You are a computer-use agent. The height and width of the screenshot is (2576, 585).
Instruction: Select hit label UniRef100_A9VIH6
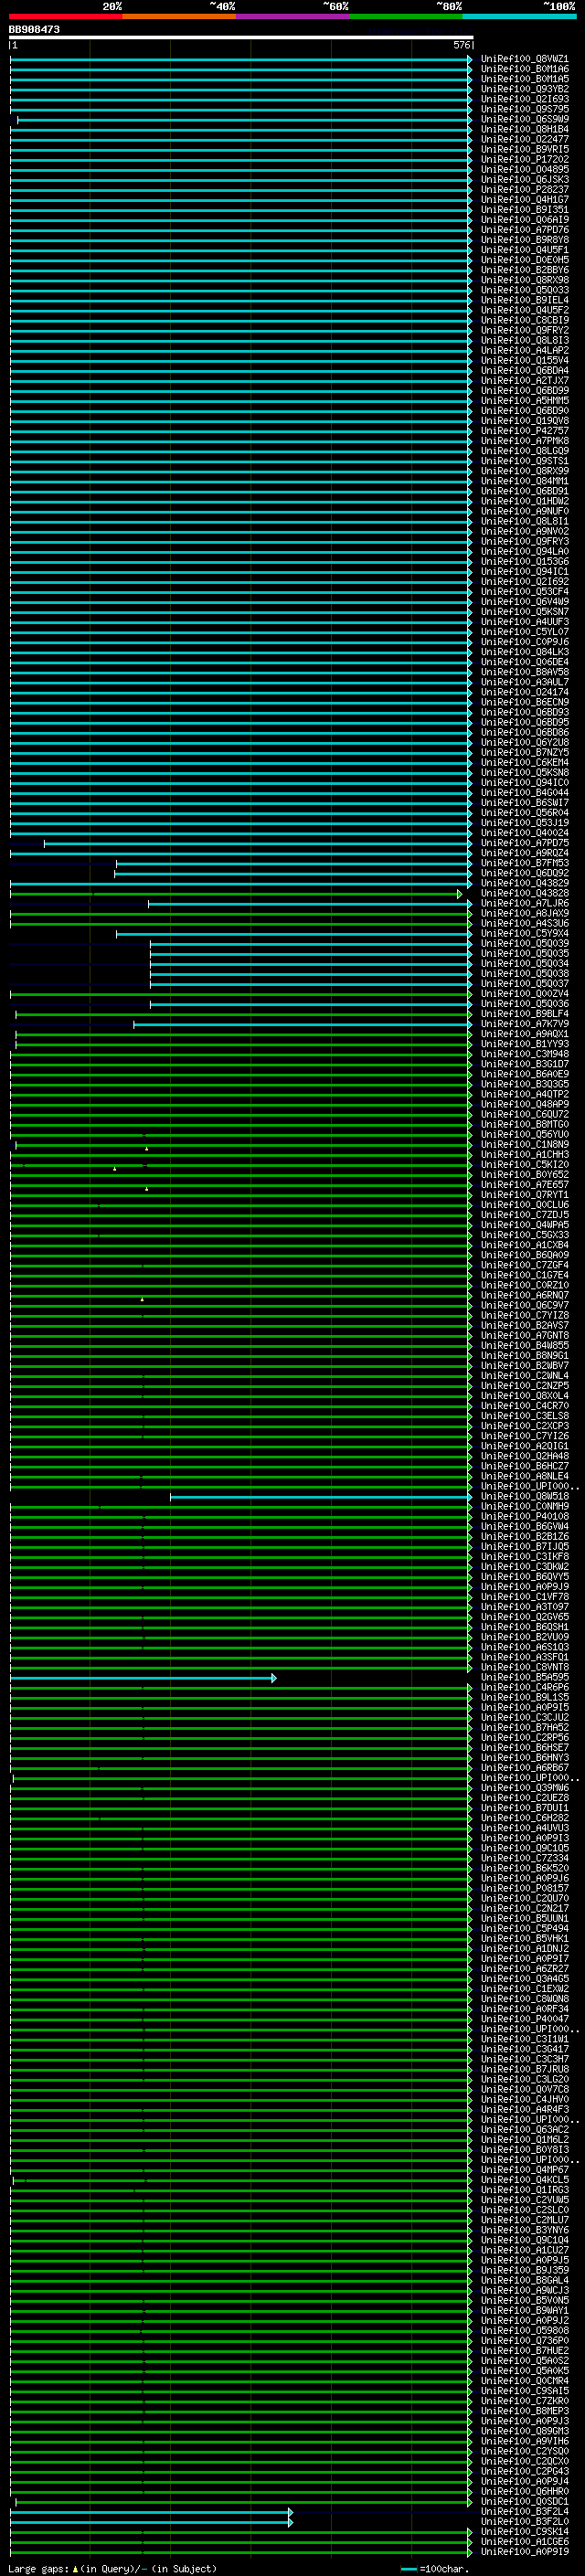click(524, 2441)
